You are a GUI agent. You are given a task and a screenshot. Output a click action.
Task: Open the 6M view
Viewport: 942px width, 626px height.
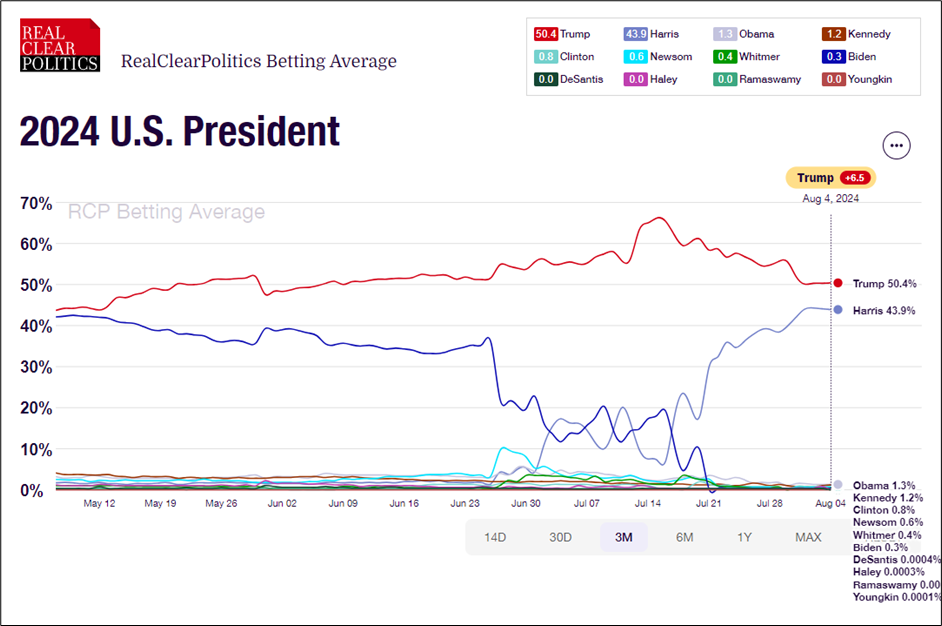pyautogui.click(x=683, y=537)
